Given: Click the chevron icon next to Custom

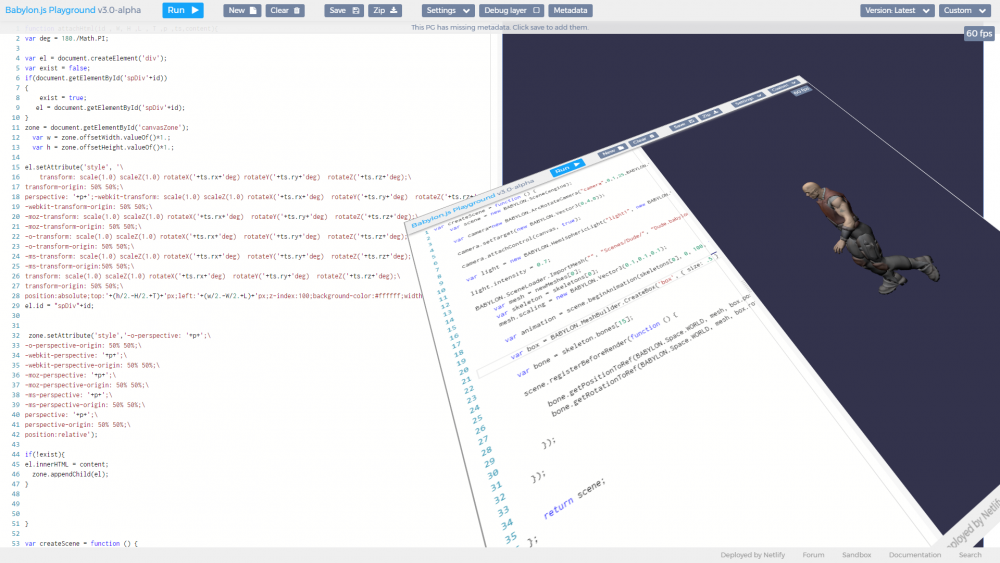Looking at the screenshot, I should pyautogui.click(x=982, y=10).
